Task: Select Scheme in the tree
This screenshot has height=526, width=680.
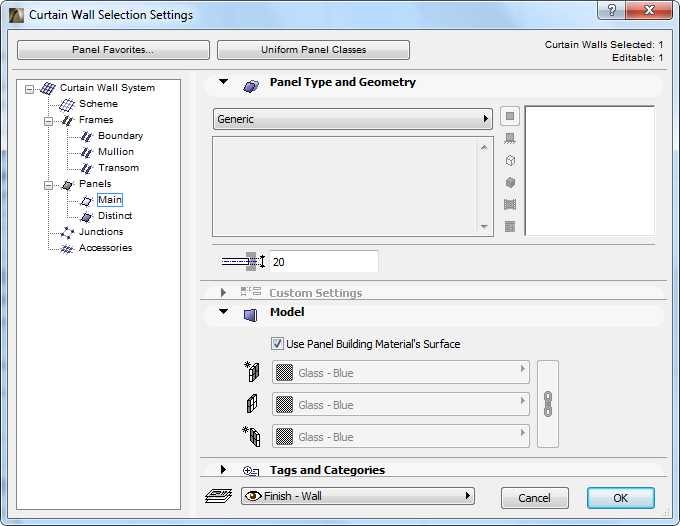Action: 98,104
